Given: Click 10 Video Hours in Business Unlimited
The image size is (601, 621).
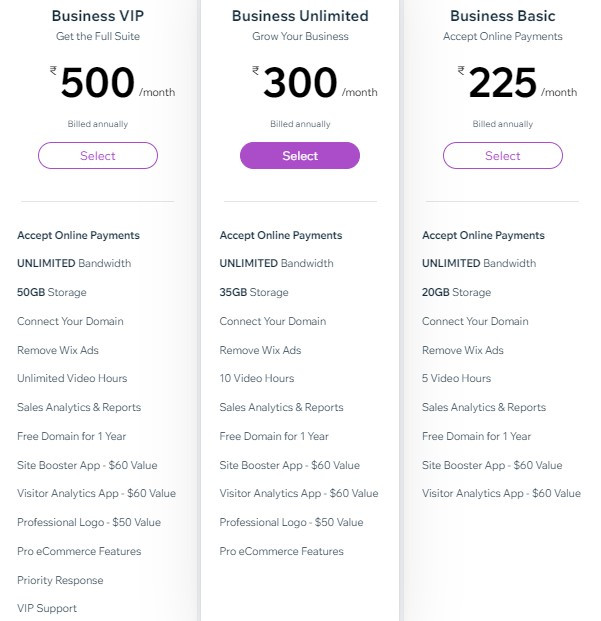Looking at the screenshot, I should [257, 378].
